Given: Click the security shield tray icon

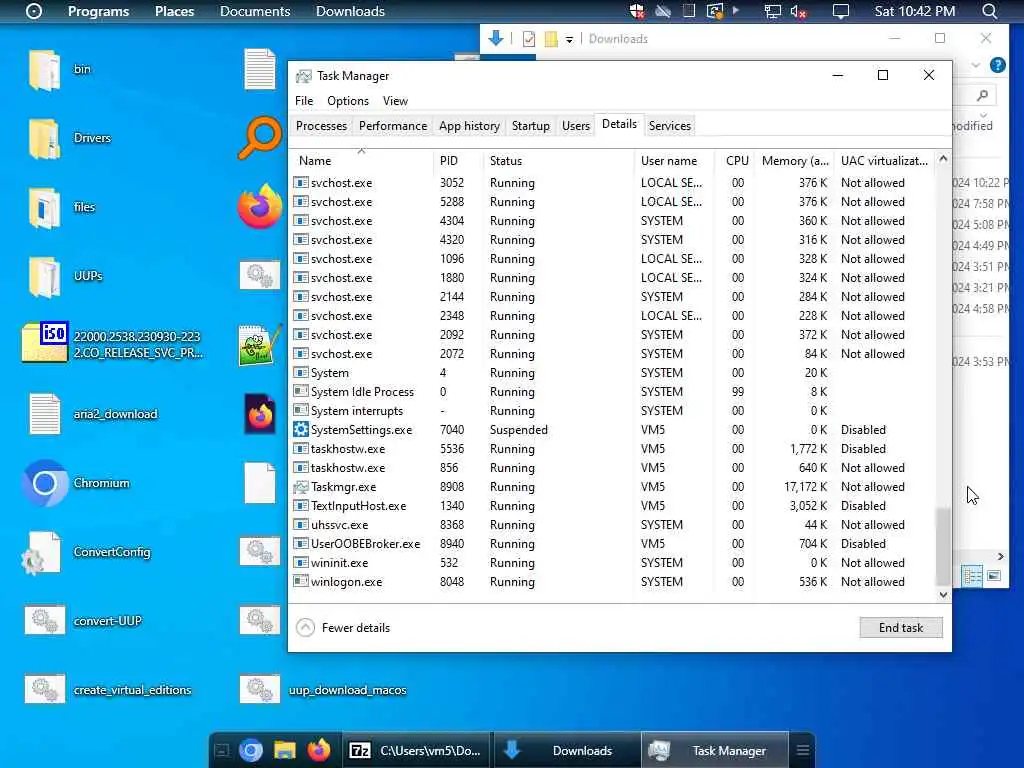Looking at the screenshot, I should (x=637, y=11).
